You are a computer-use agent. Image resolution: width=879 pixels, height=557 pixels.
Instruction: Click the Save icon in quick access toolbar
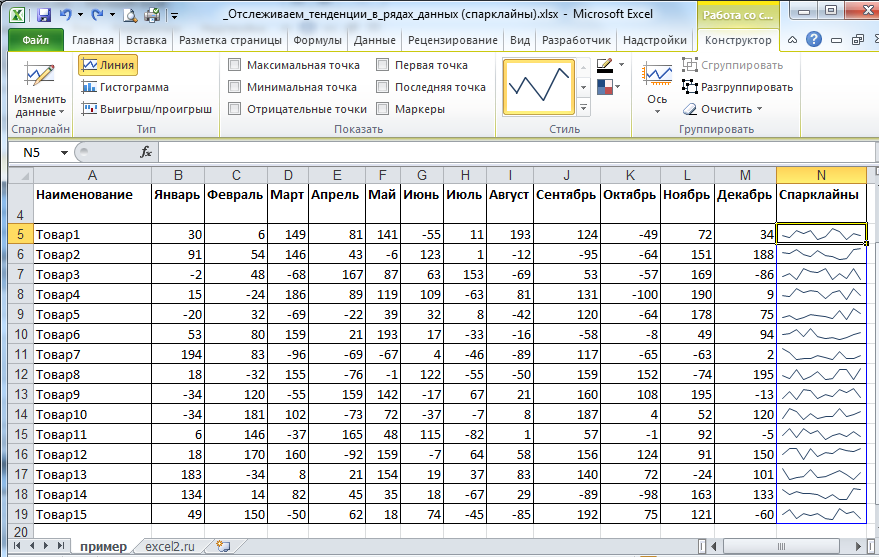(42, 15)
